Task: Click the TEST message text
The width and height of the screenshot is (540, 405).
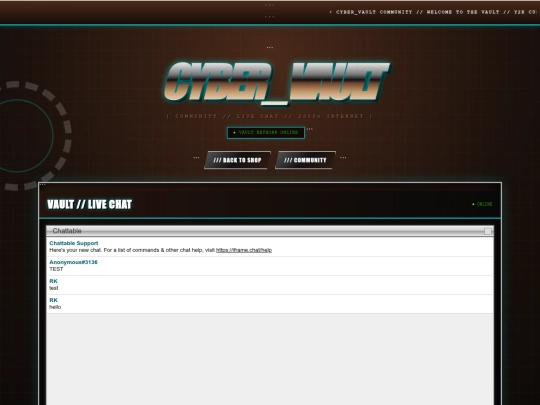Action: click(x=56, y=269)
